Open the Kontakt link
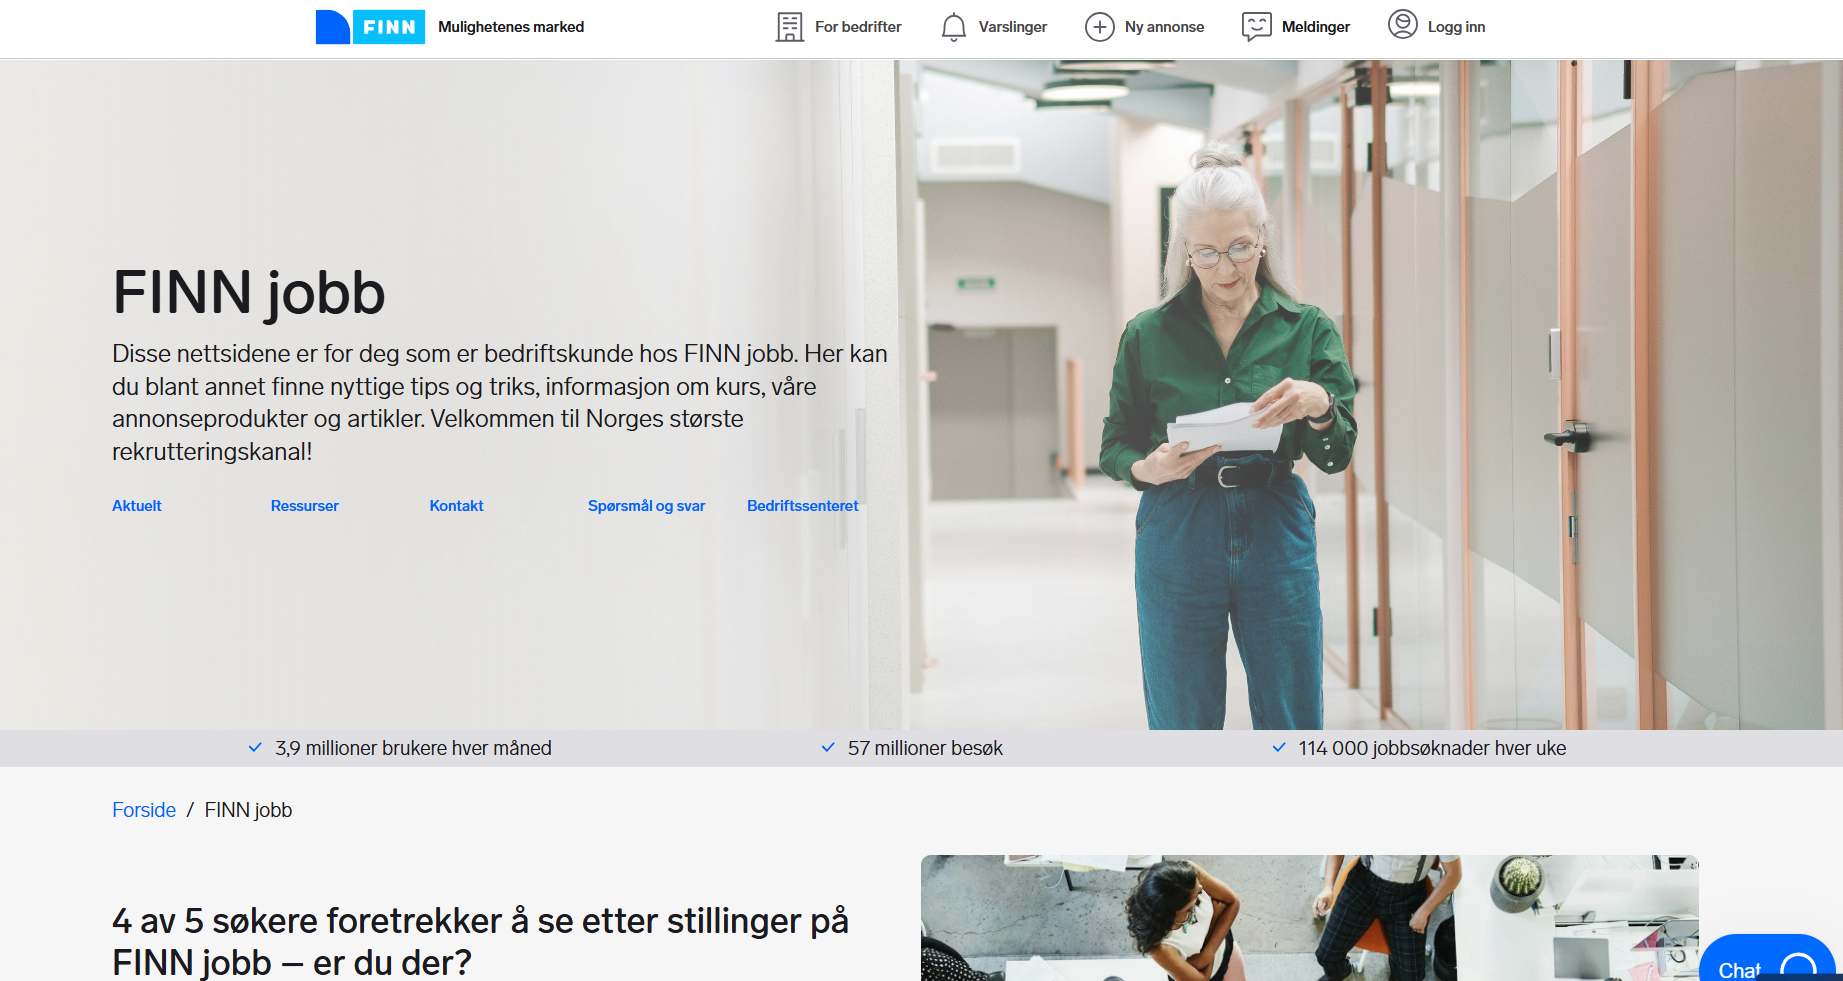 coord(457,506)
